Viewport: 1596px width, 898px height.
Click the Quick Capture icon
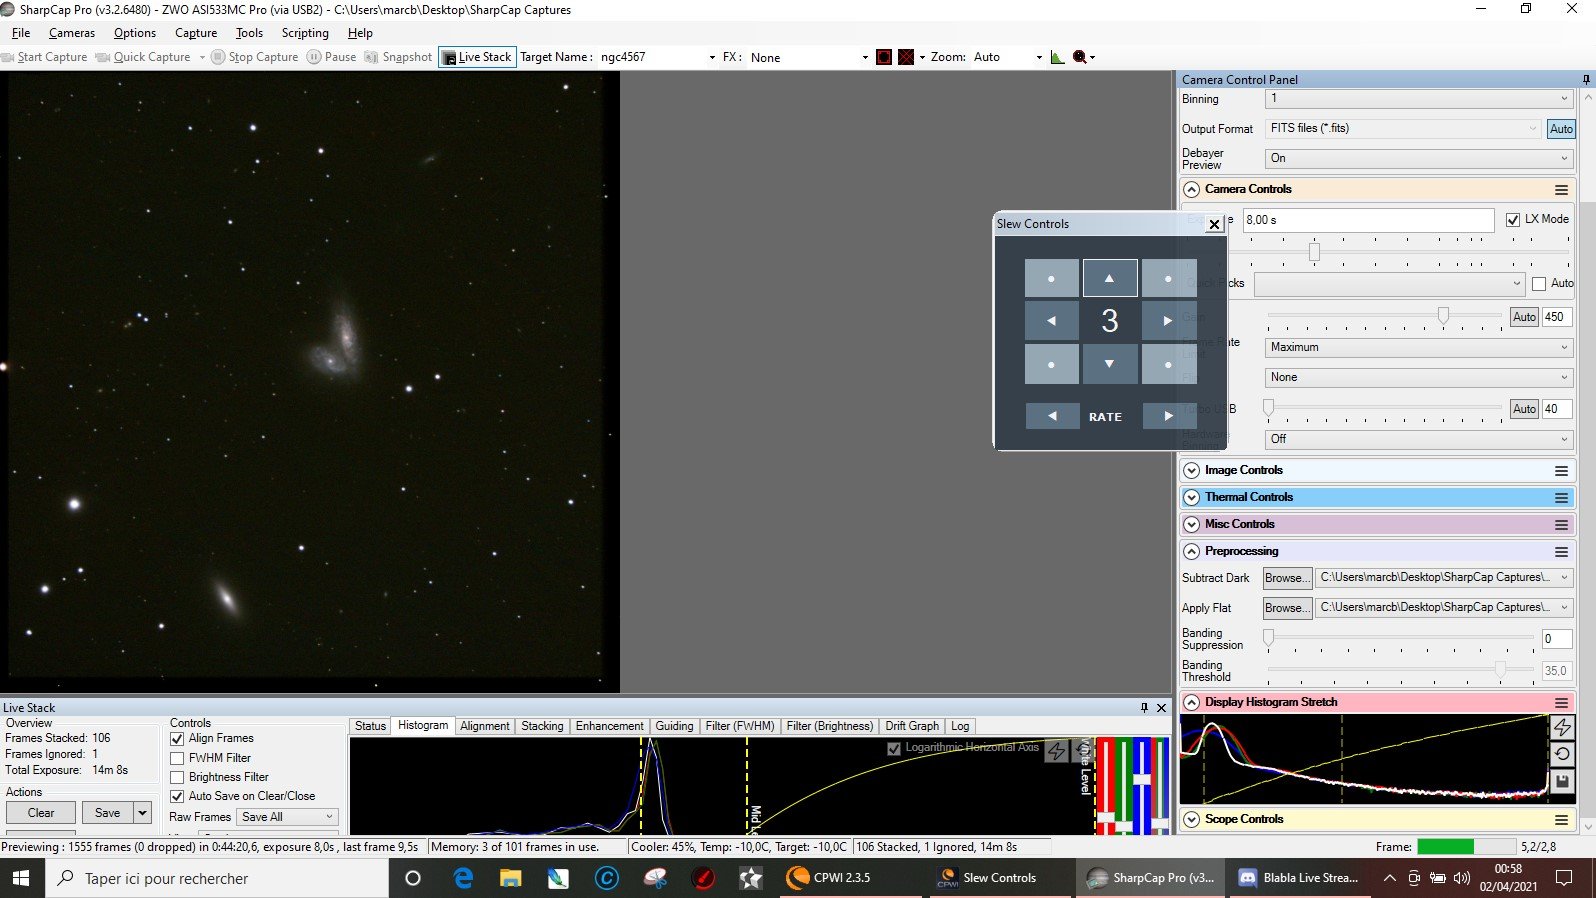[102, 57]
